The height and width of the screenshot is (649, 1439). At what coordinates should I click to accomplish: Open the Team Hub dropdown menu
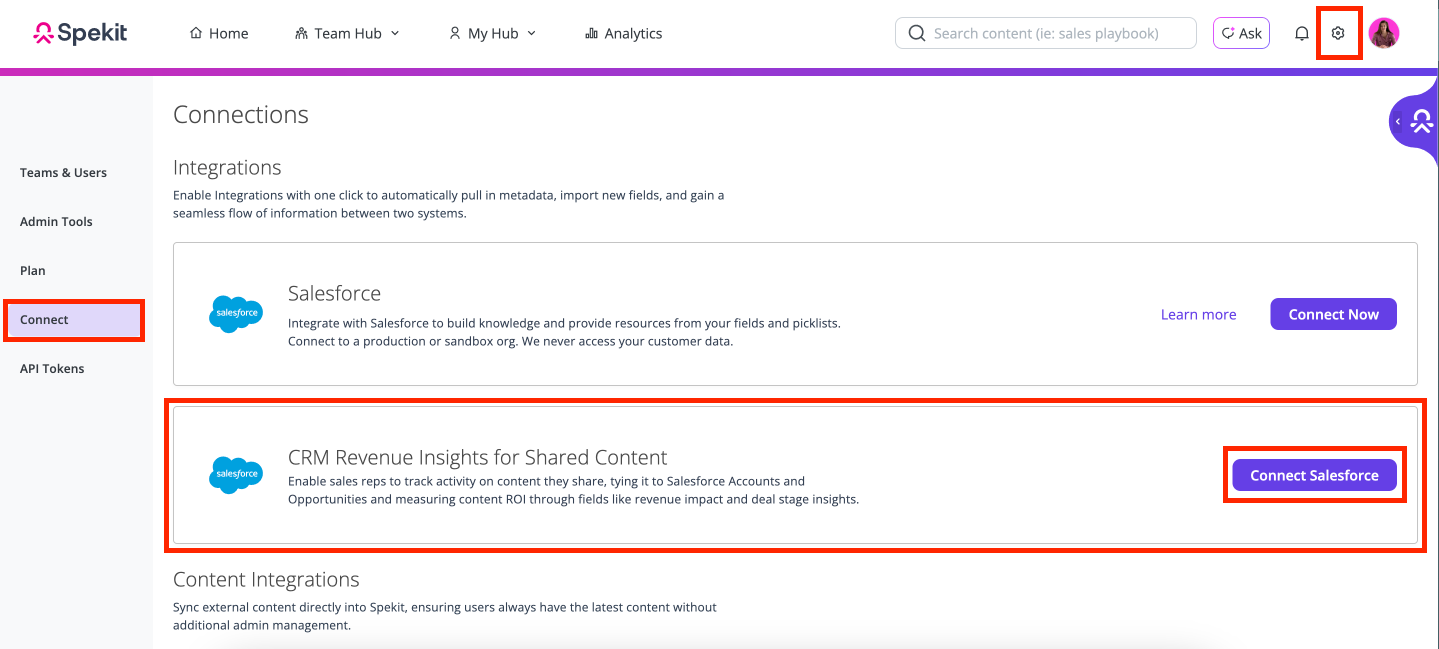pos(348,33)
